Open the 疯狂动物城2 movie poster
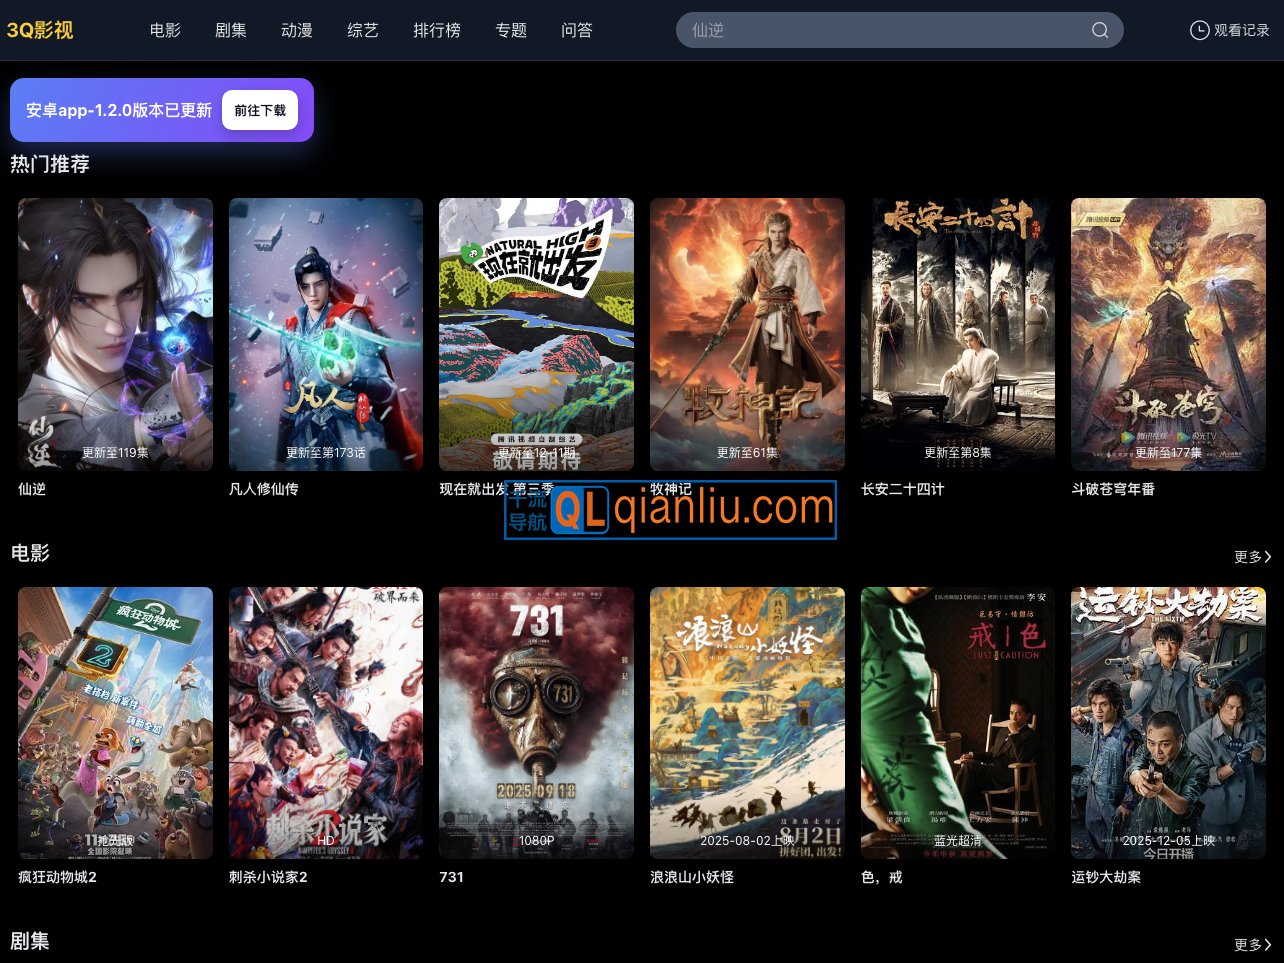 tap(115, 722)
